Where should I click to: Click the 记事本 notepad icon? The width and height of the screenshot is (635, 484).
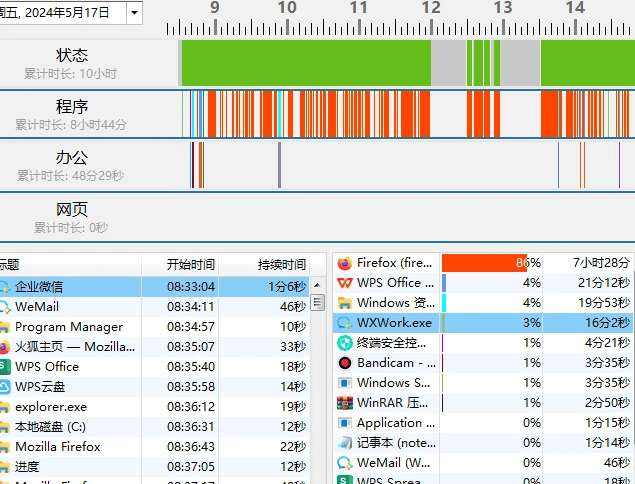[345, 443]
